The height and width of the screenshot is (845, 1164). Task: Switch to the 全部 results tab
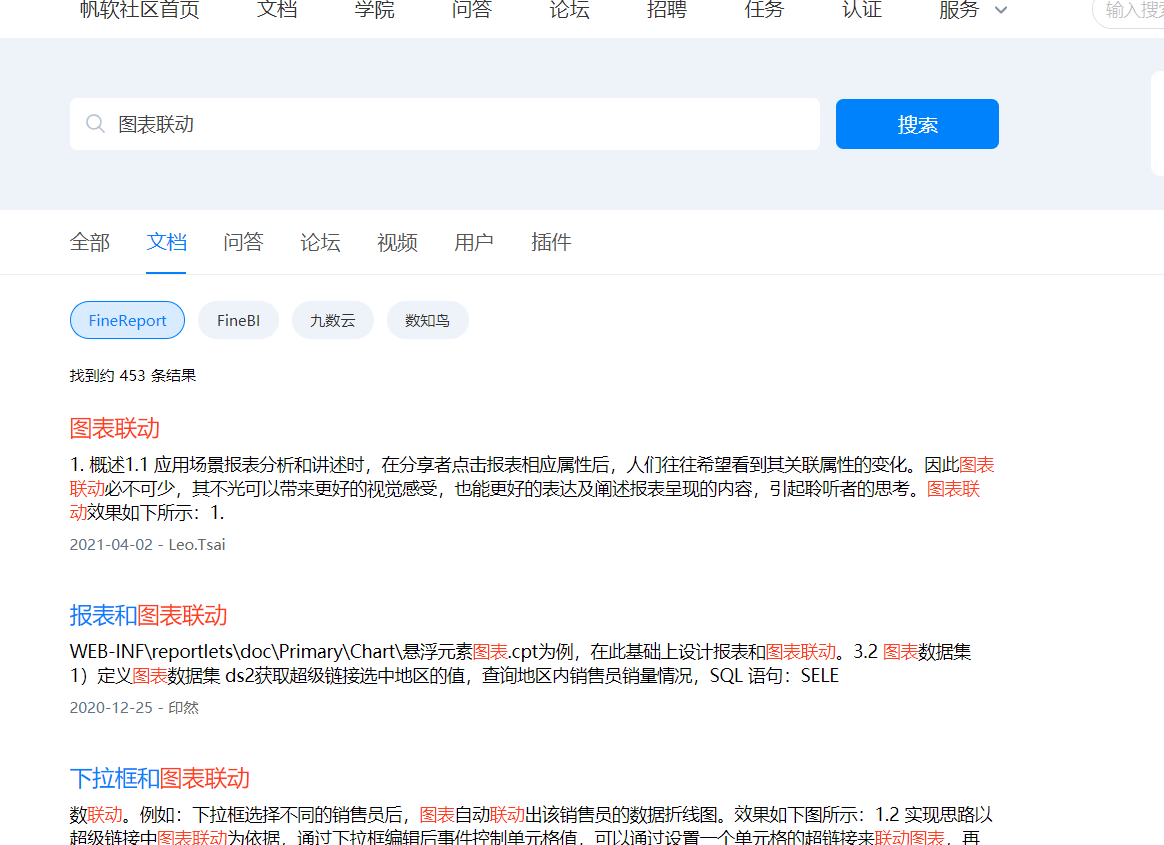click(x=90, y=242)
